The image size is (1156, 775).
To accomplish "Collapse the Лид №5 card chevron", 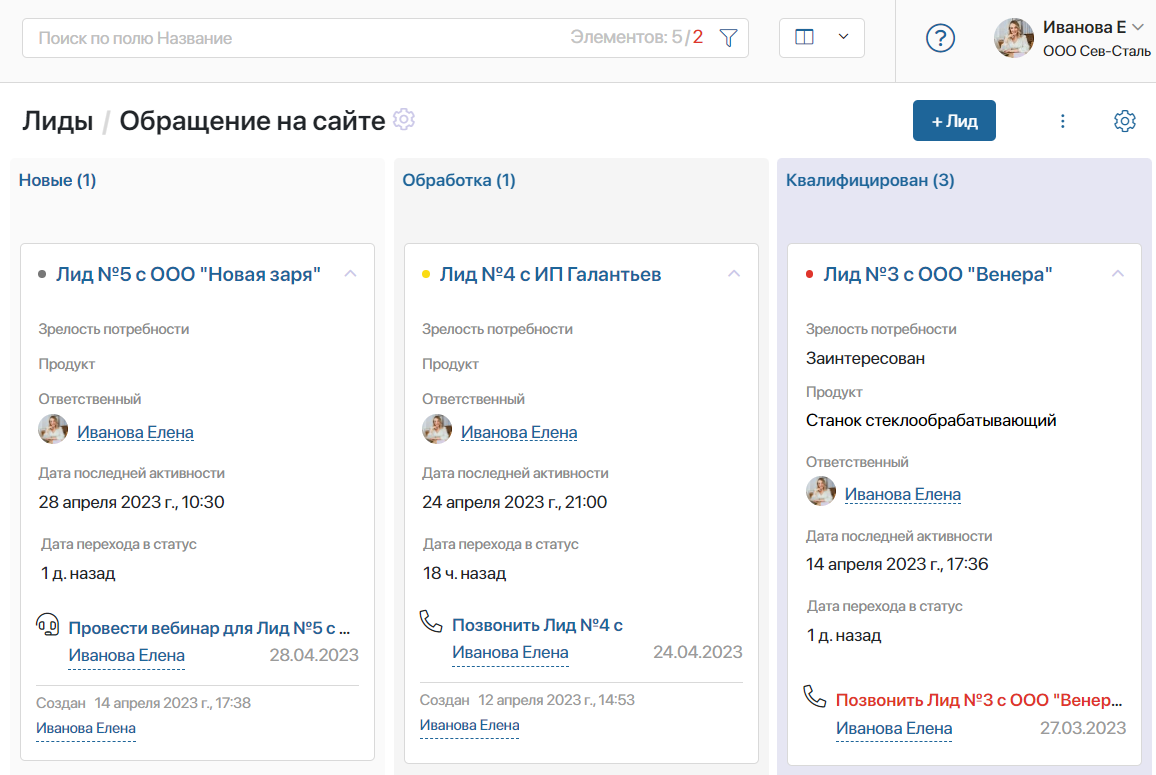I will click(350, 274).
